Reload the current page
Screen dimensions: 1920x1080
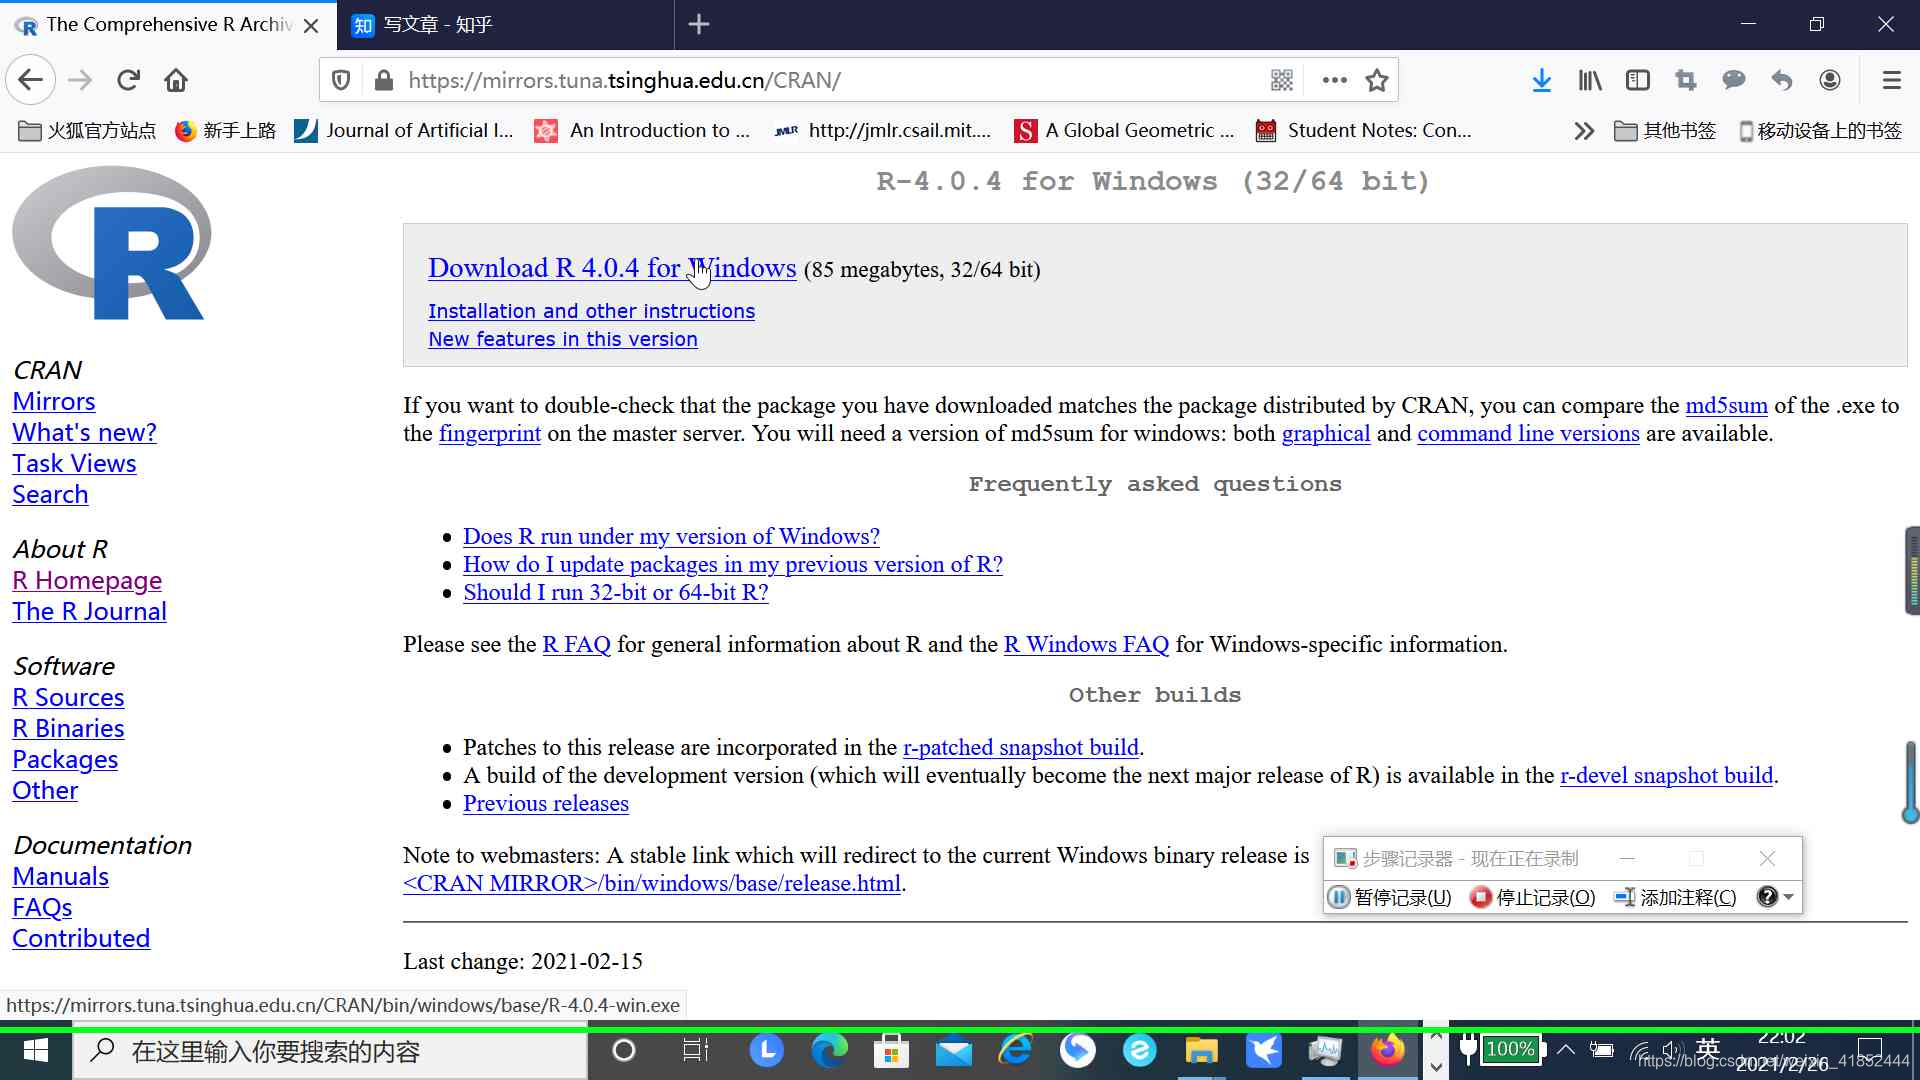click(x=128, y=80)
